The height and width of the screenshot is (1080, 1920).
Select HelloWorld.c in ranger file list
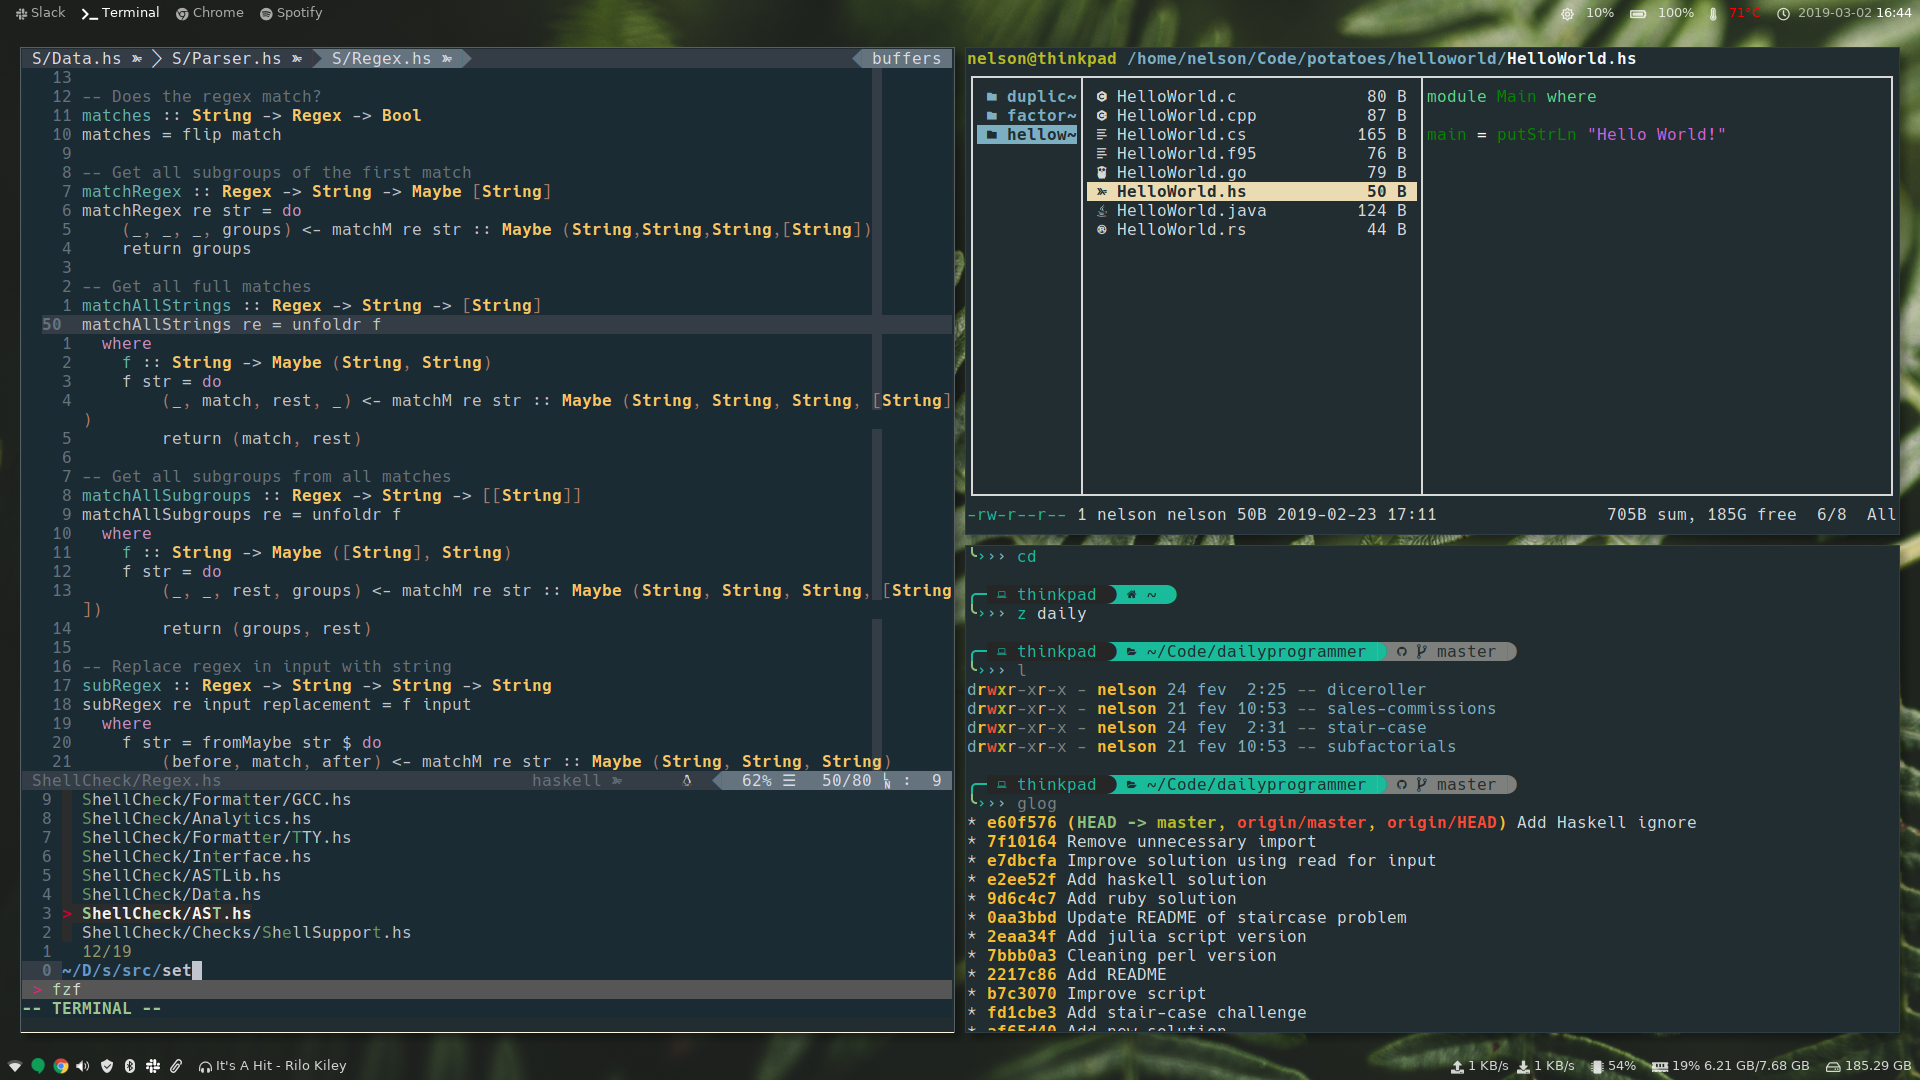(1251, 97)
